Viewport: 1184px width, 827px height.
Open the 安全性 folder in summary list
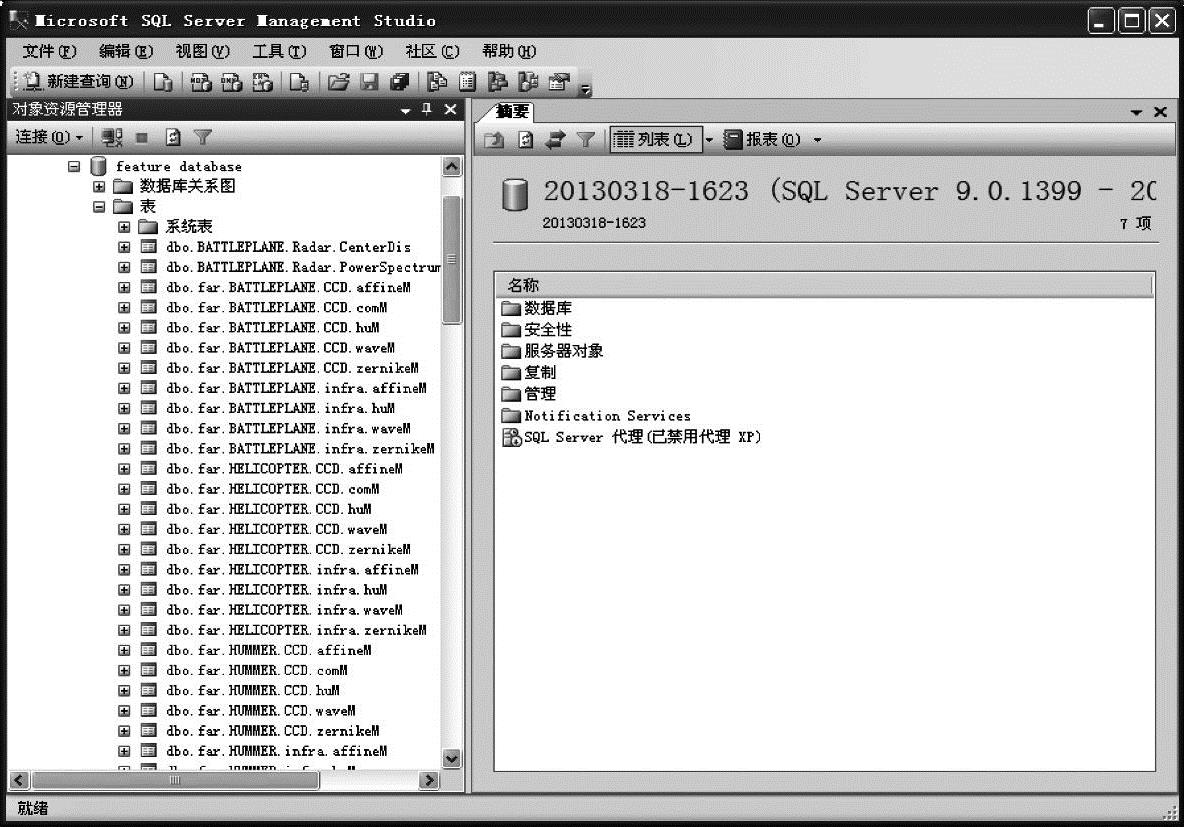[x=537, y=329]
